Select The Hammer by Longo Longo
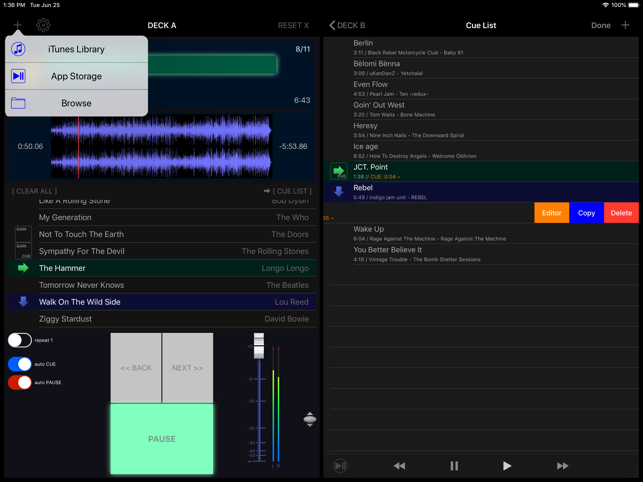The height and width of the screenshot is (482, 643). (162, 268)
